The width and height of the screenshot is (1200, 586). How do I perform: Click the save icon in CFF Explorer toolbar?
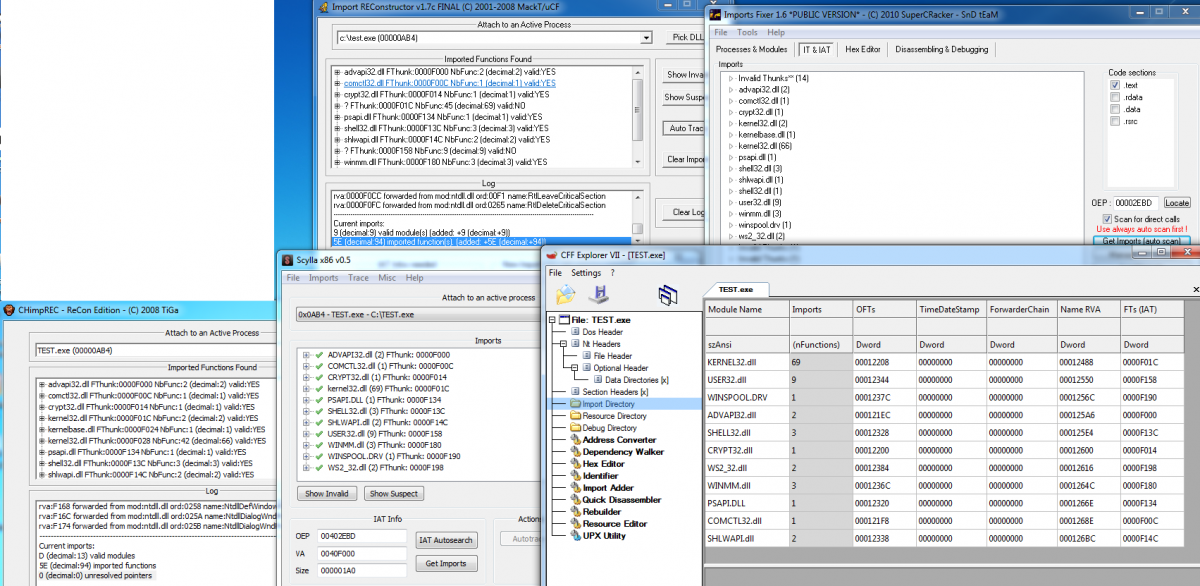(x=600, y=294)
